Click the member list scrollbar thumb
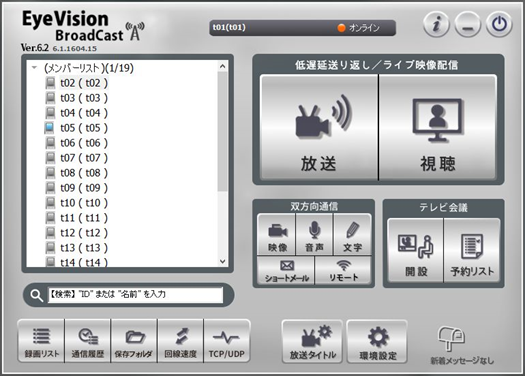 [223, 131]
